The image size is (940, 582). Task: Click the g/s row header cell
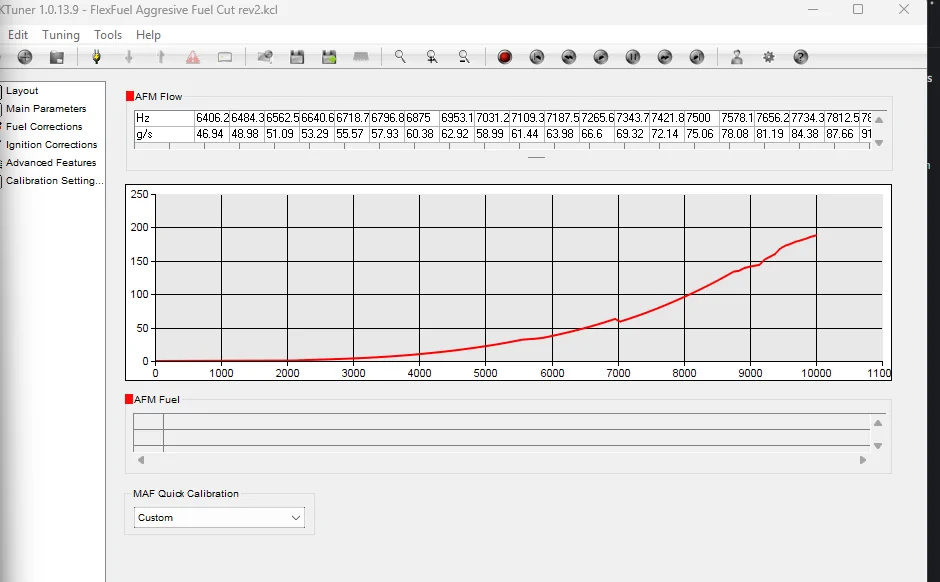coord(164,134)
